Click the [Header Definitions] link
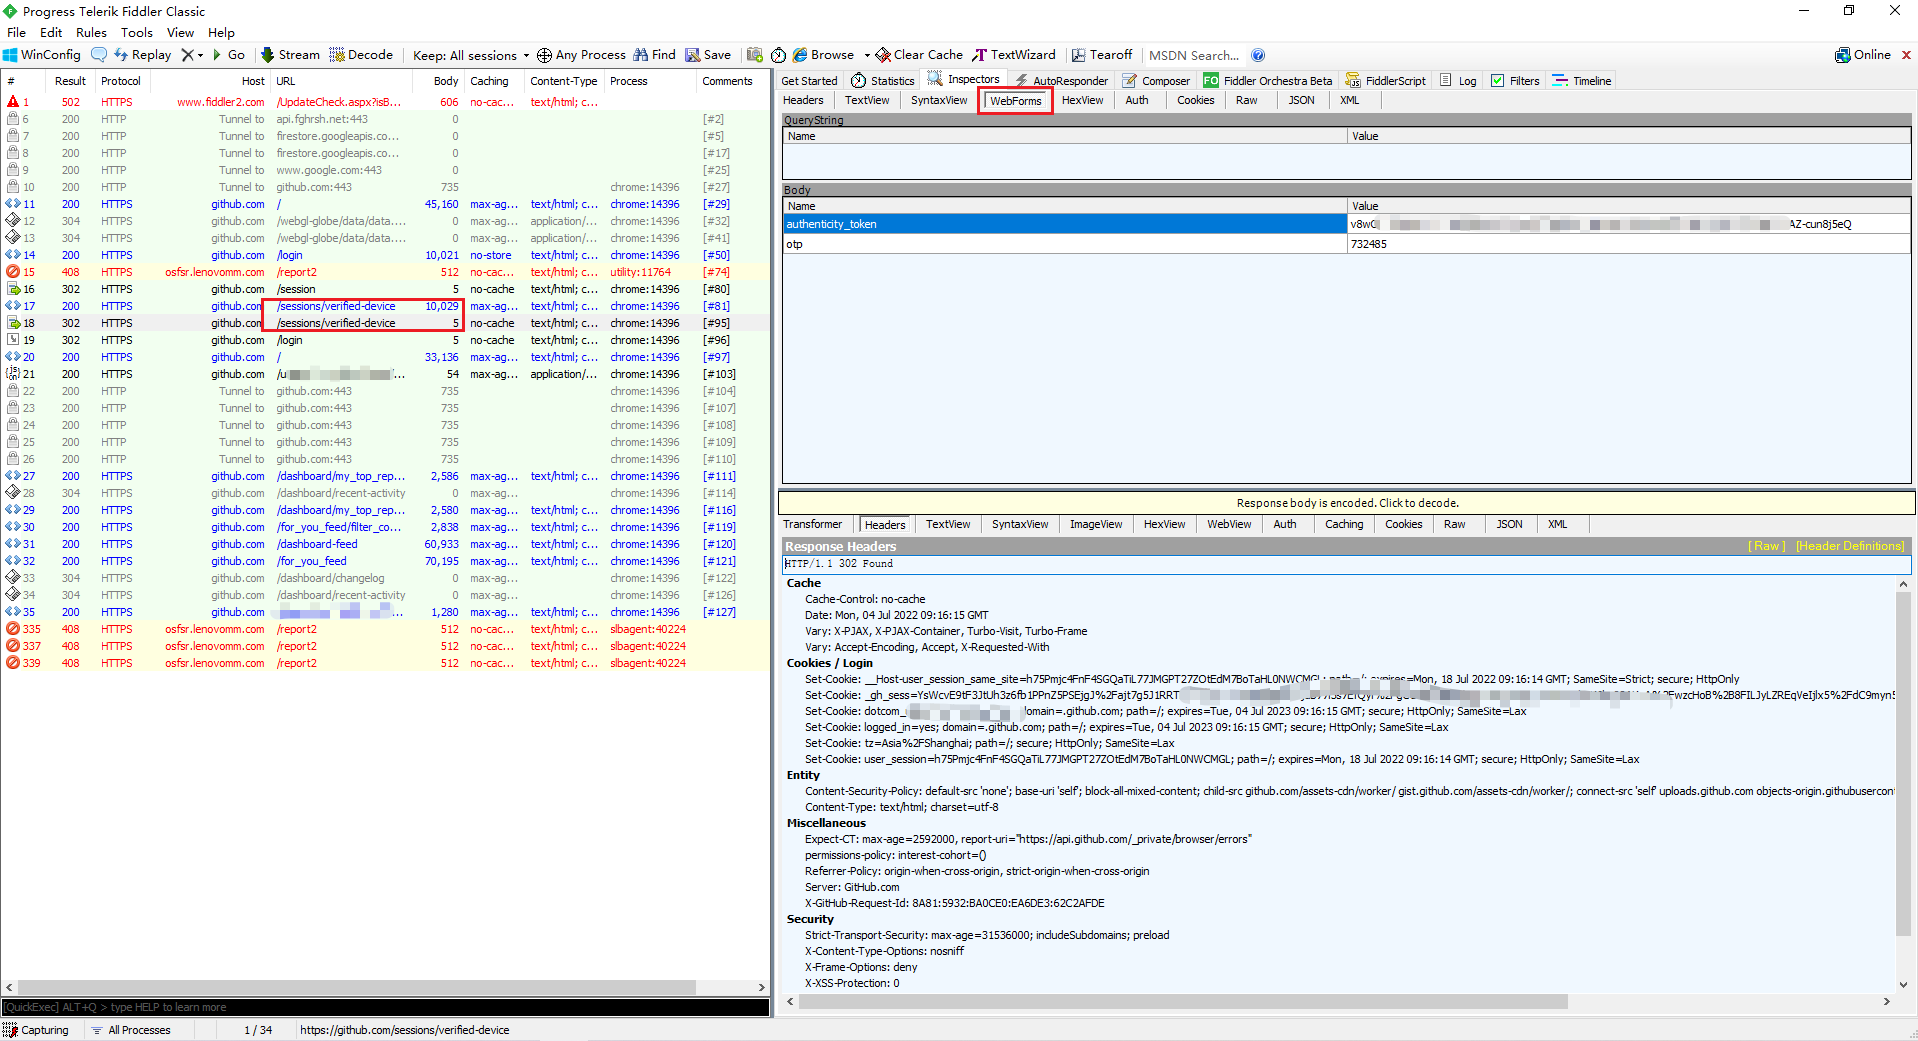The height and width of the screenshot is (1041, 1918). [1850, 546]
